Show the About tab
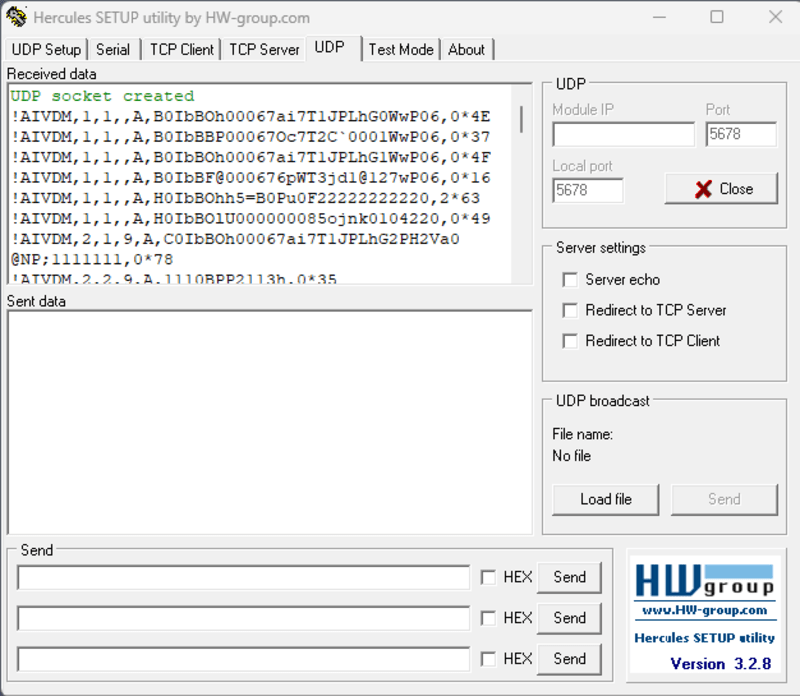 (466, 49)
